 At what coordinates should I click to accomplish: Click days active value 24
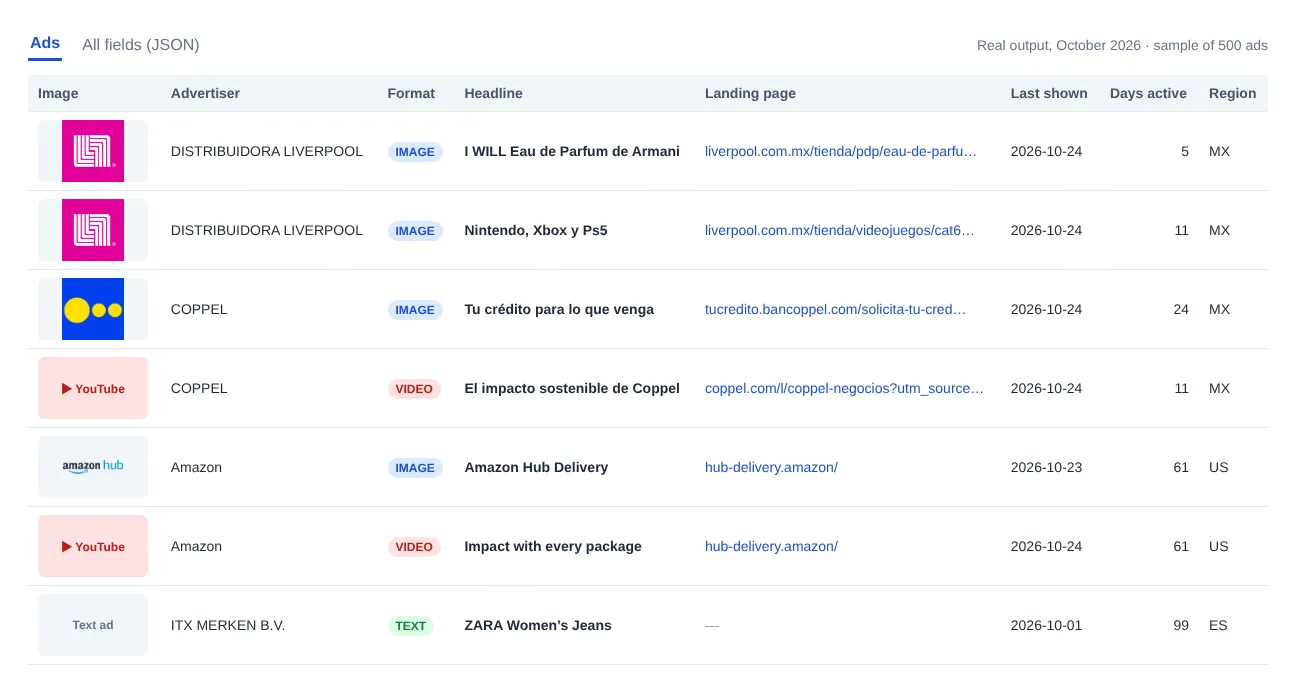[1181, 310]
